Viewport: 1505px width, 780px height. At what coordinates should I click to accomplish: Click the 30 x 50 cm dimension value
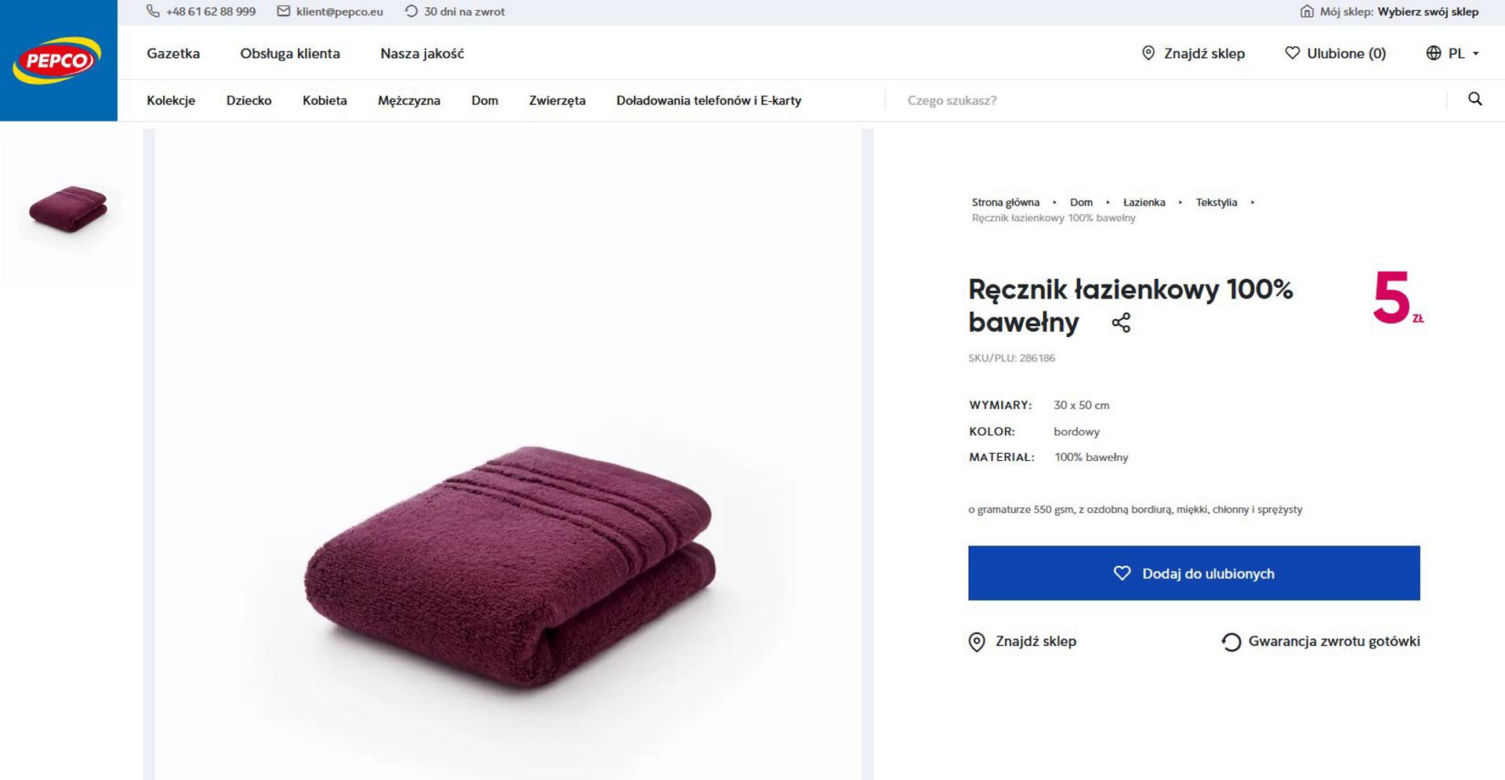point(1082,405)
